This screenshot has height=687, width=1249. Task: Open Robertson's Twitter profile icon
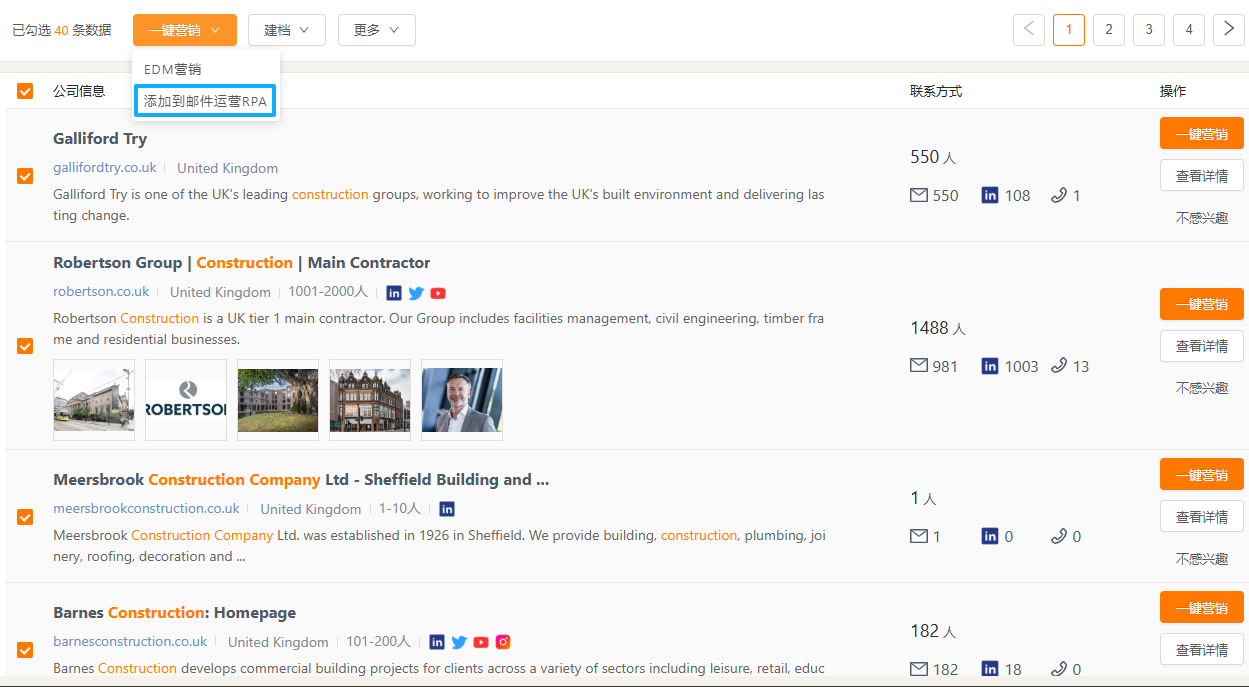tap(416, 293)
